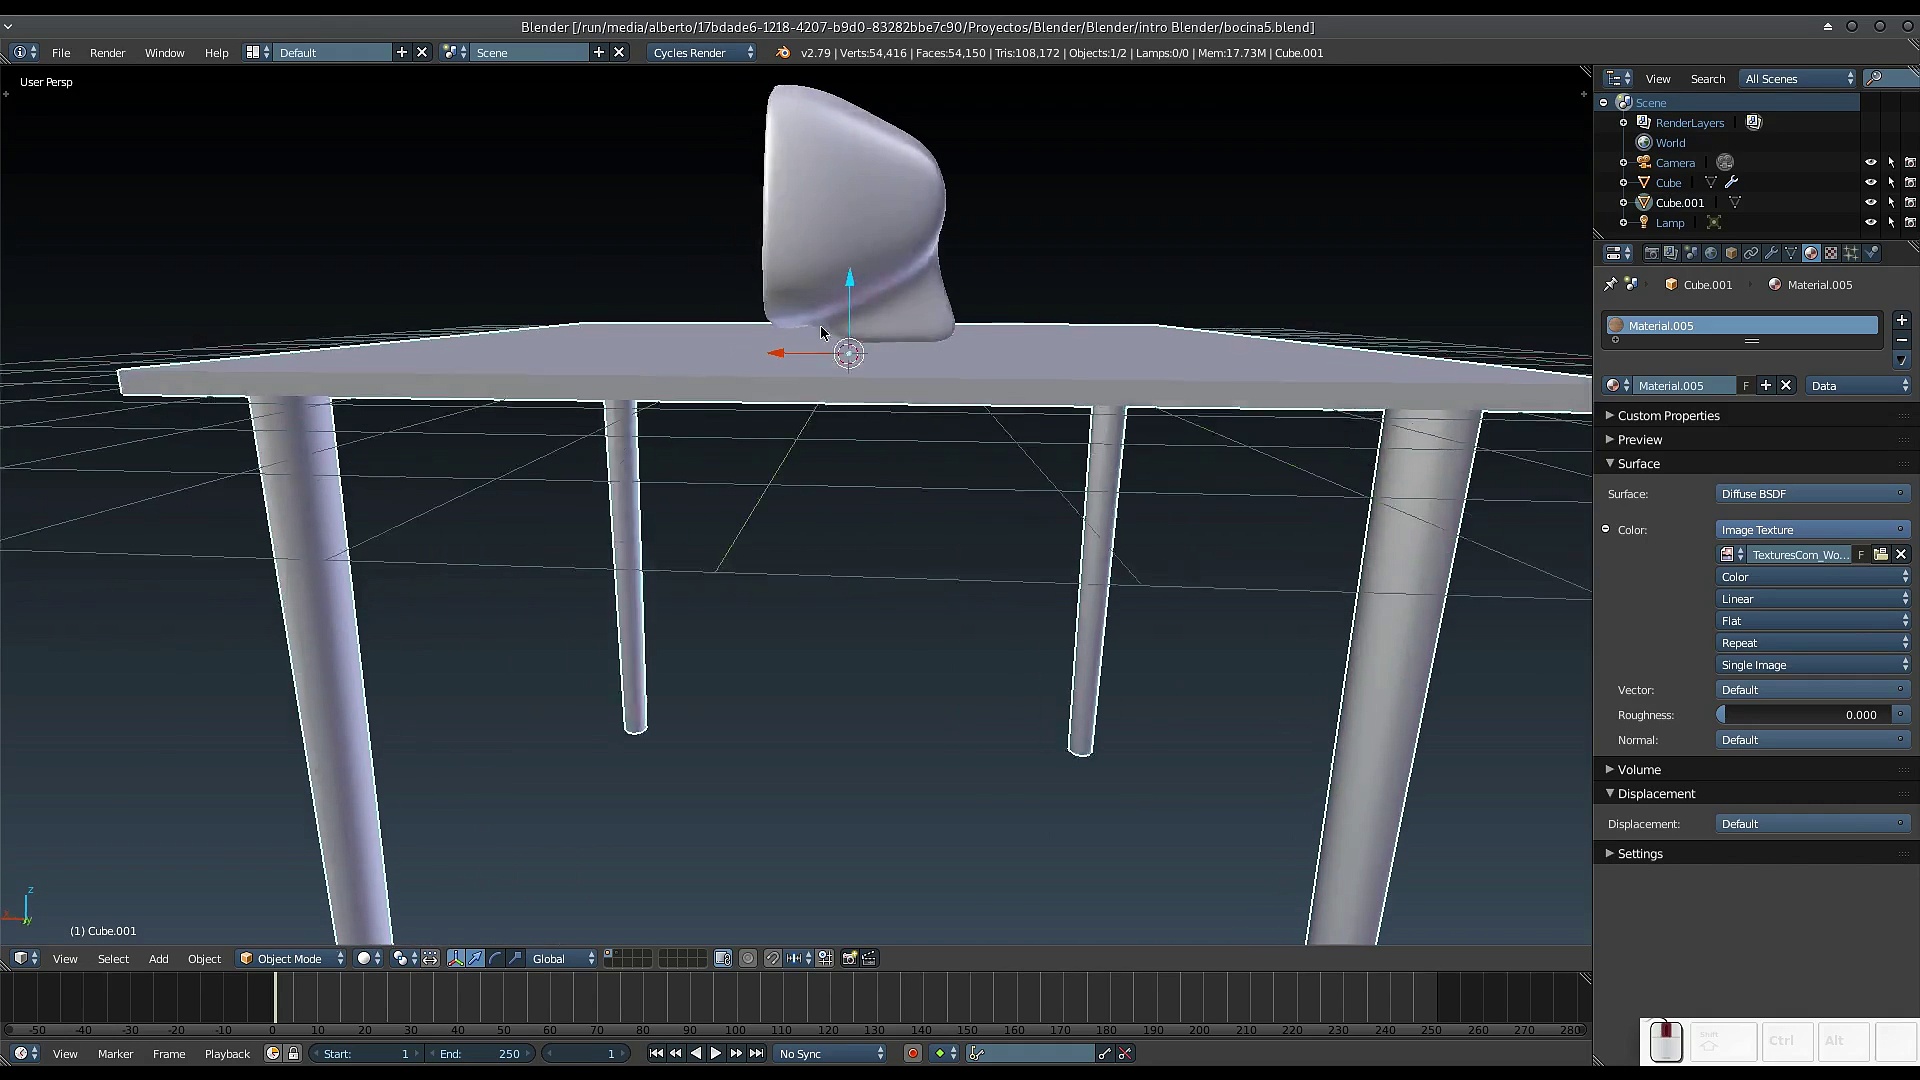The width and height of the screenshot is (1920, 1080).
Task: Expand the Preview panel
Action: pos(1640,440)
